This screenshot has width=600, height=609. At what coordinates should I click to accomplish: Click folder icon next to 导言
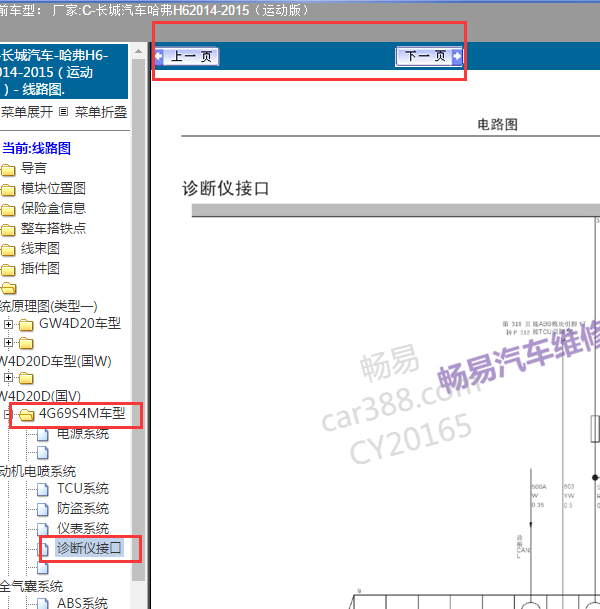point(8,170)
